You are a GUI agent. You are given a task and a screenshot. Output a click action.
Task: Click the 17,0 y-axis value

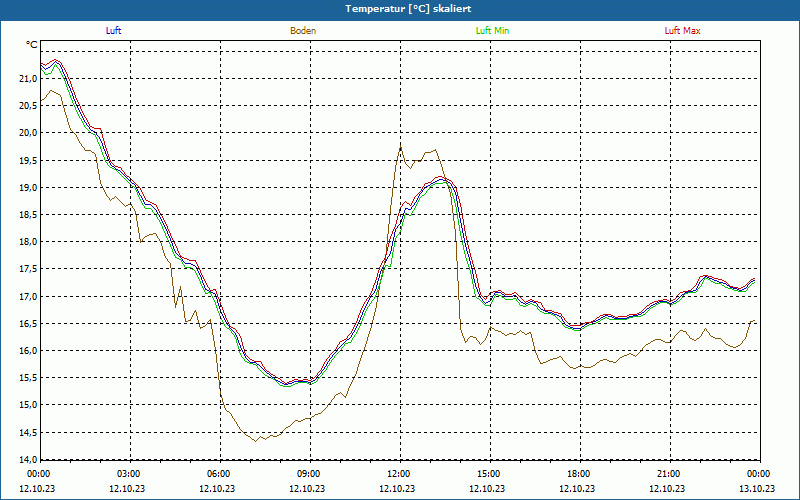click(x=28, y=296)
